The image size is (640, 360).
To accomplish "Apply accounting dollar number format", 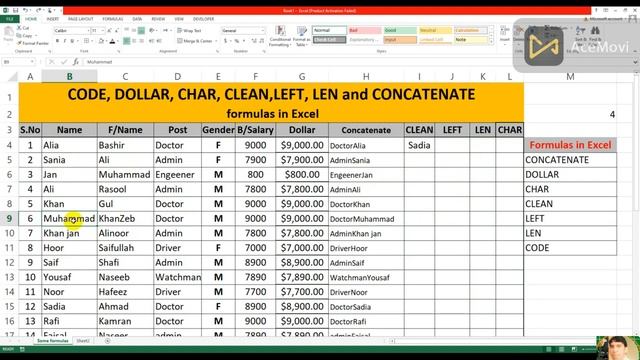I will point(225,41).
